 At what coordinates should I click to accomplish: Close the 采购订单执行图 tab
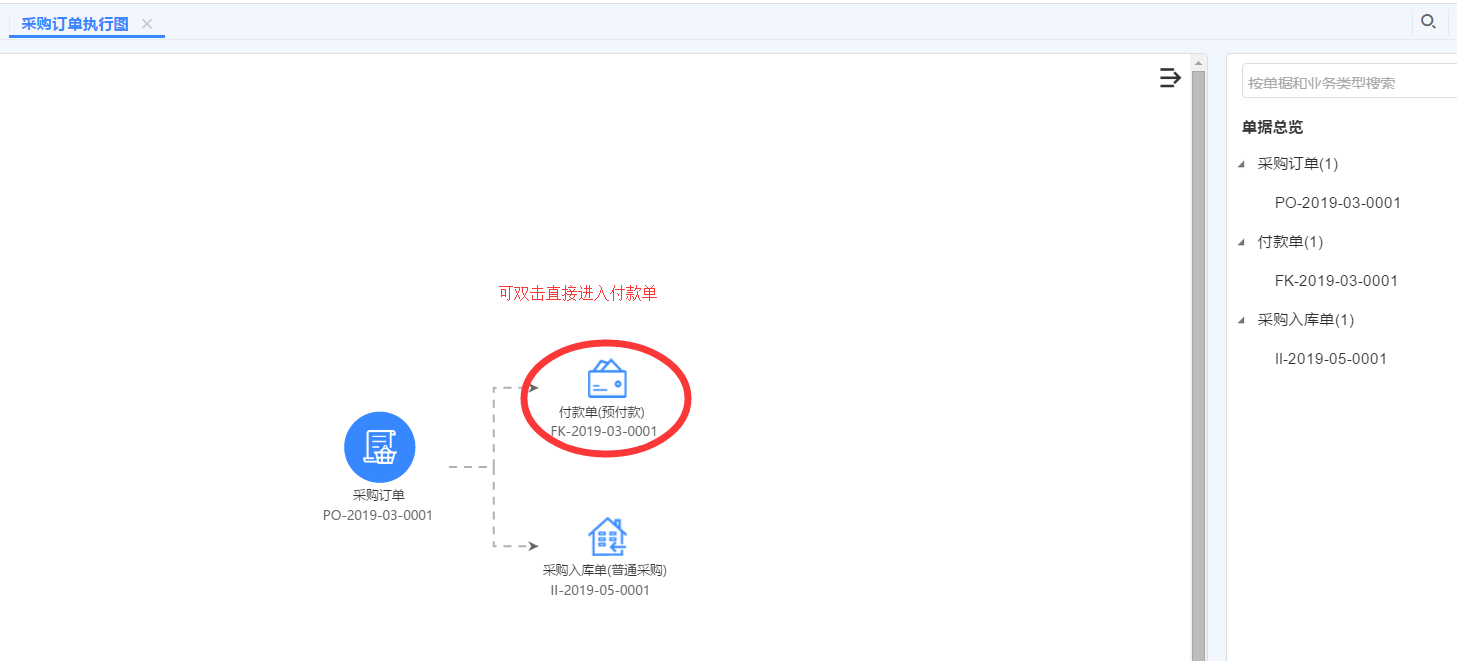pos(147,23)
